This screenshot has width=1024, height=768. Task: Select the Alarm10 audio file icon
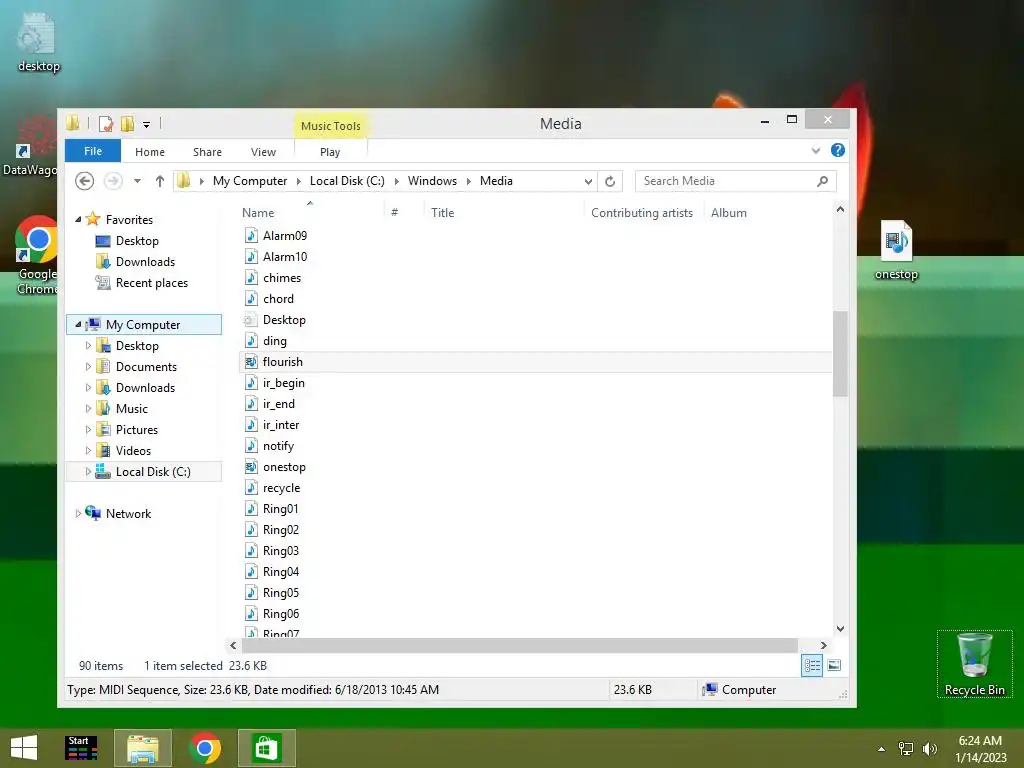[251, 256]
